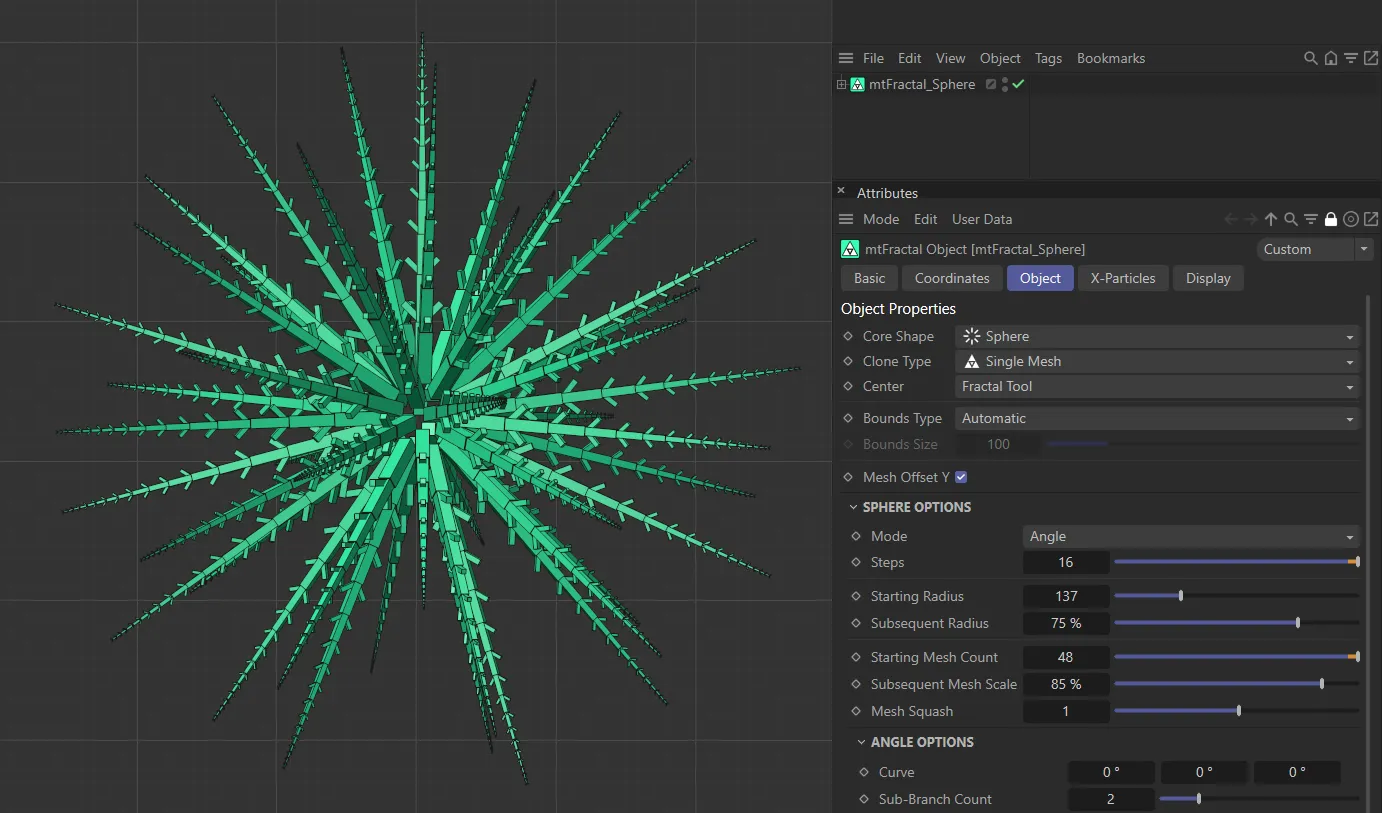Open the Core Shape dropdown

(x=1157, y=336)
